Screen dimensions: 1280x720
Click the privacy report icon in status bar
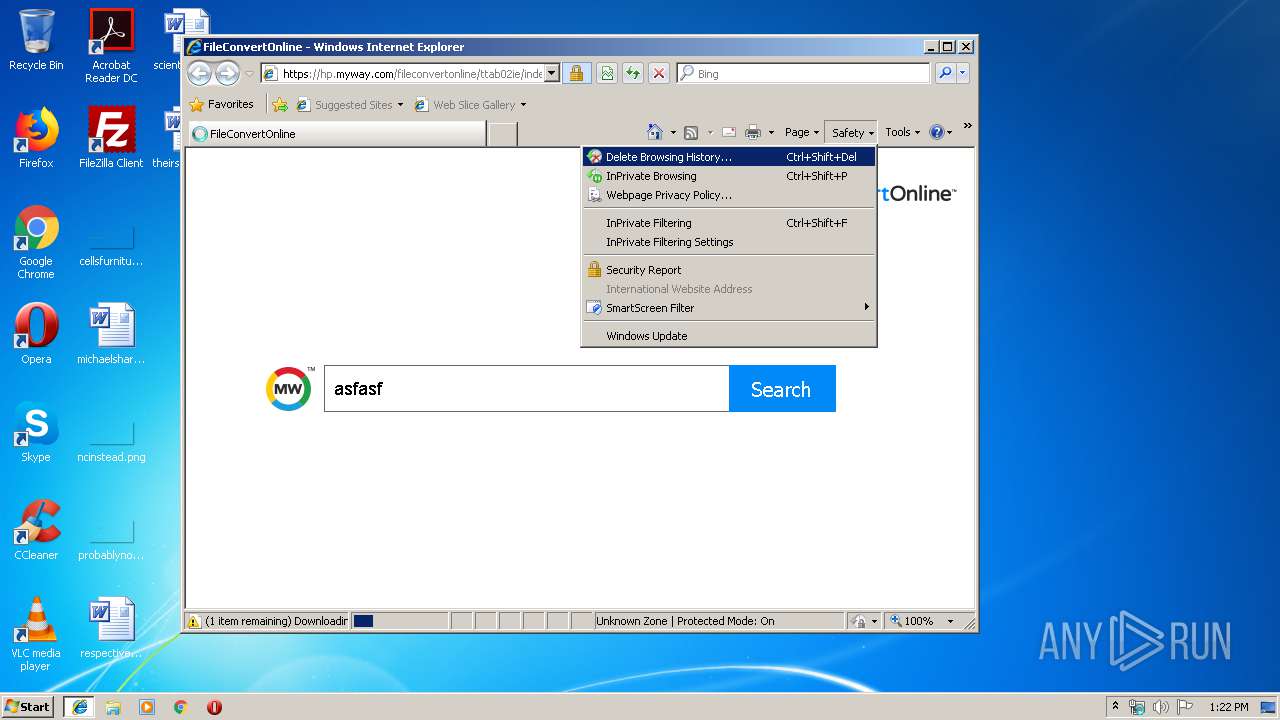(x=859, y=621)
